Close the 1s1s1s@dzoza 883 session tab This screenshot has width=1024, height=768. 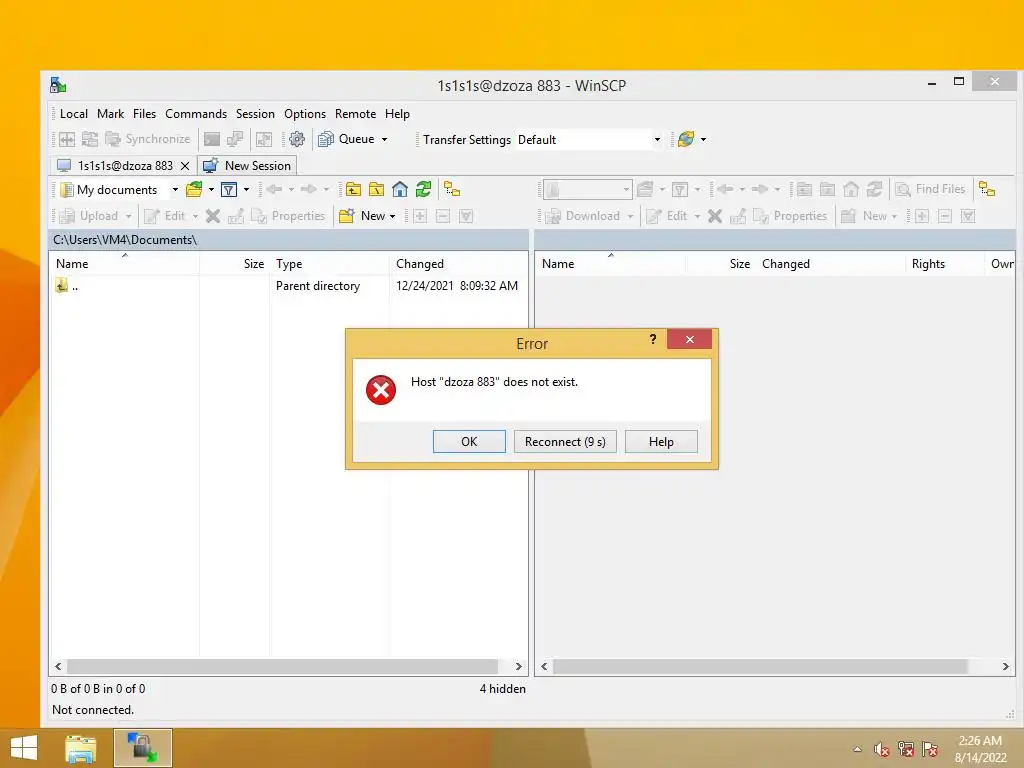(x=185, y=166)
